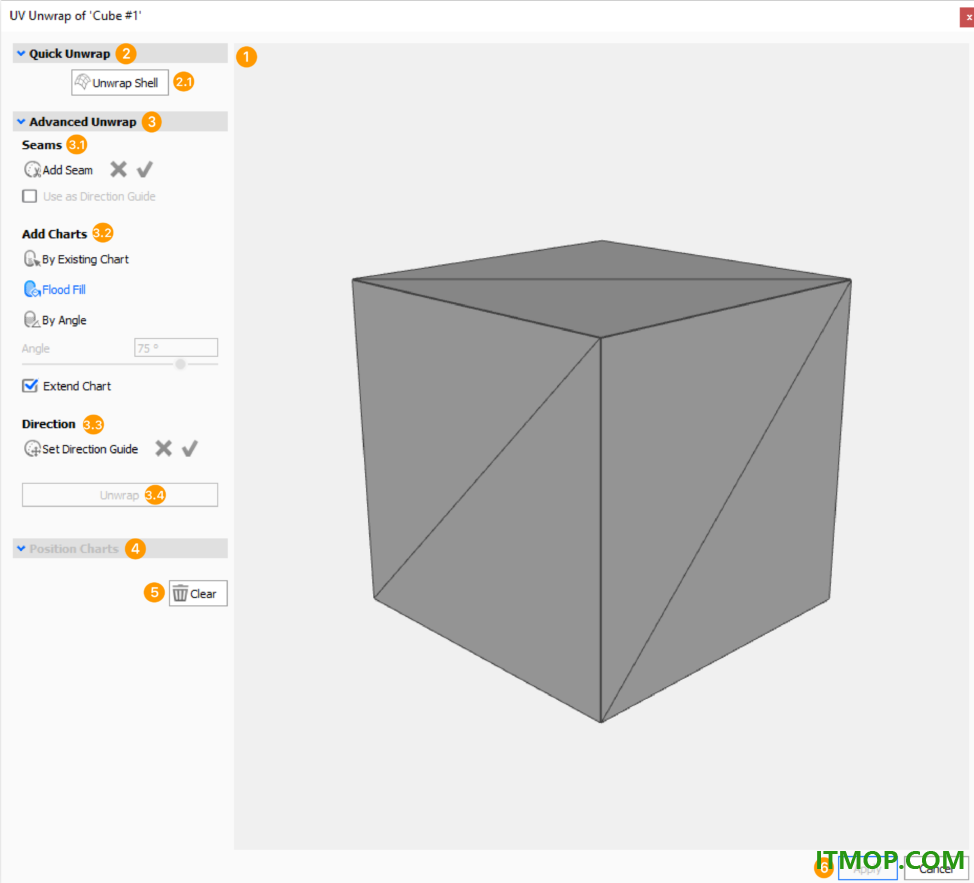Click the Cancel button
The width and height of the screenshot is (974, 883).
[936, 869]
